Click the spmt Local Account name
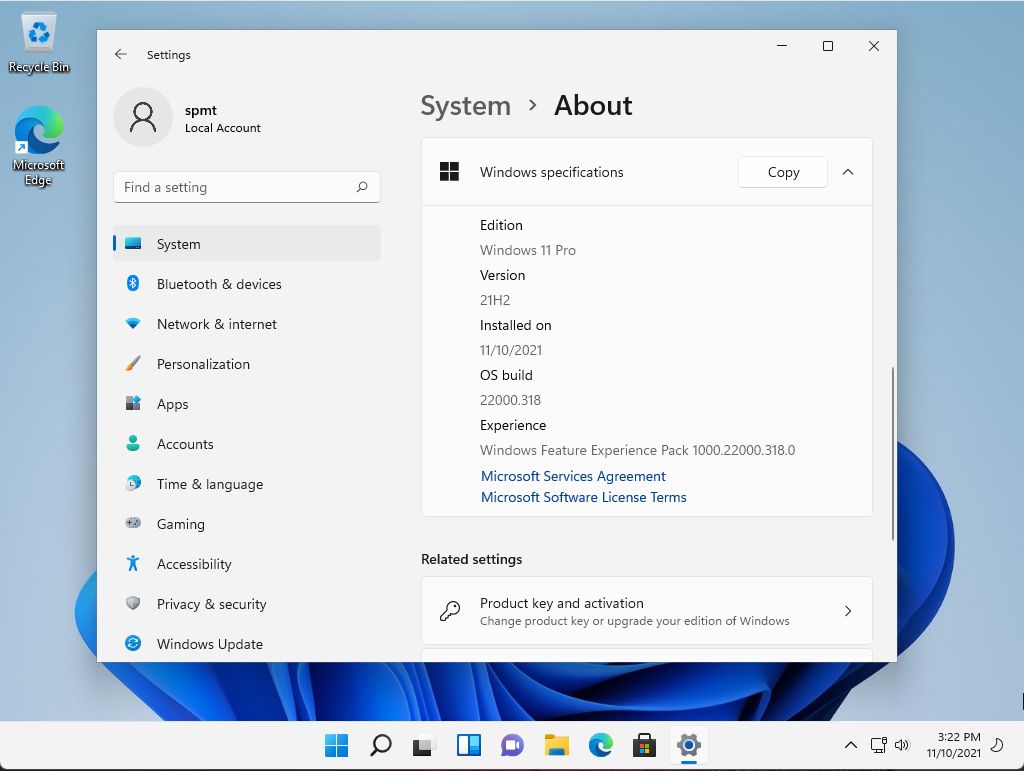1024x771 pixels. click(223, 118)
